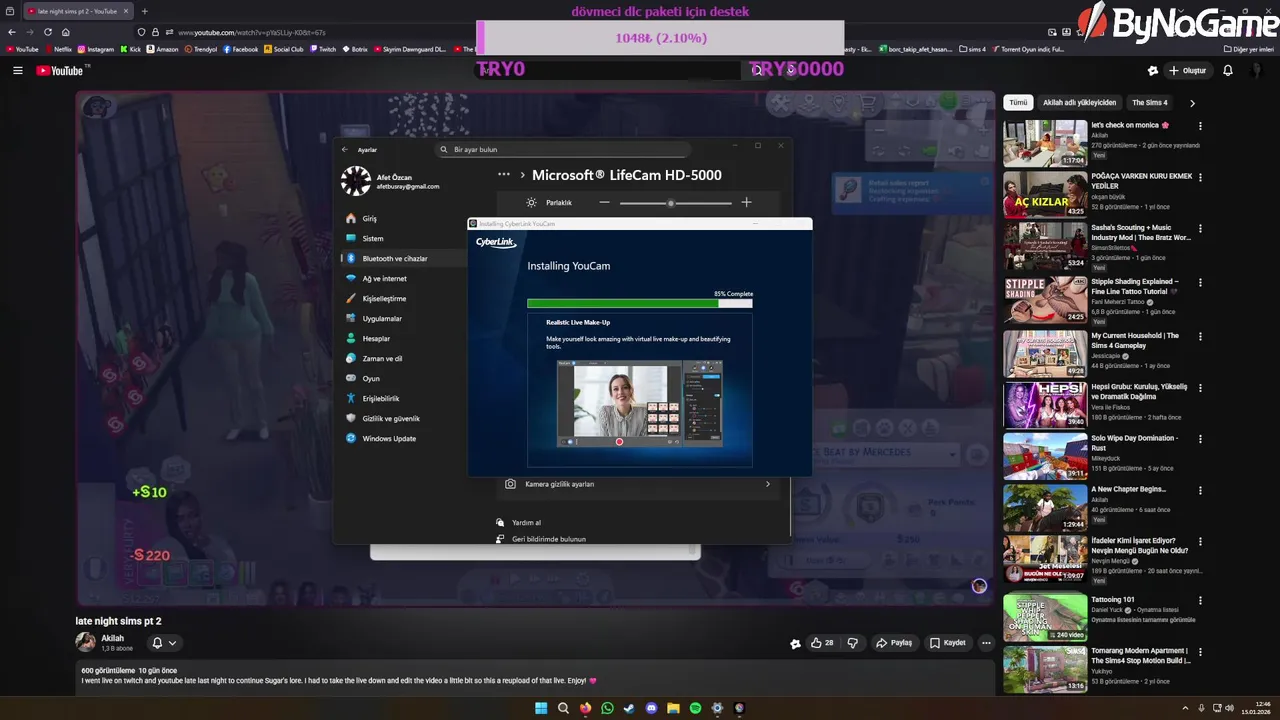Viewport: 1280px width, 720px height.
Task: Click Geri bildirimde bulunun feedback link
Action: click(549, 539)
